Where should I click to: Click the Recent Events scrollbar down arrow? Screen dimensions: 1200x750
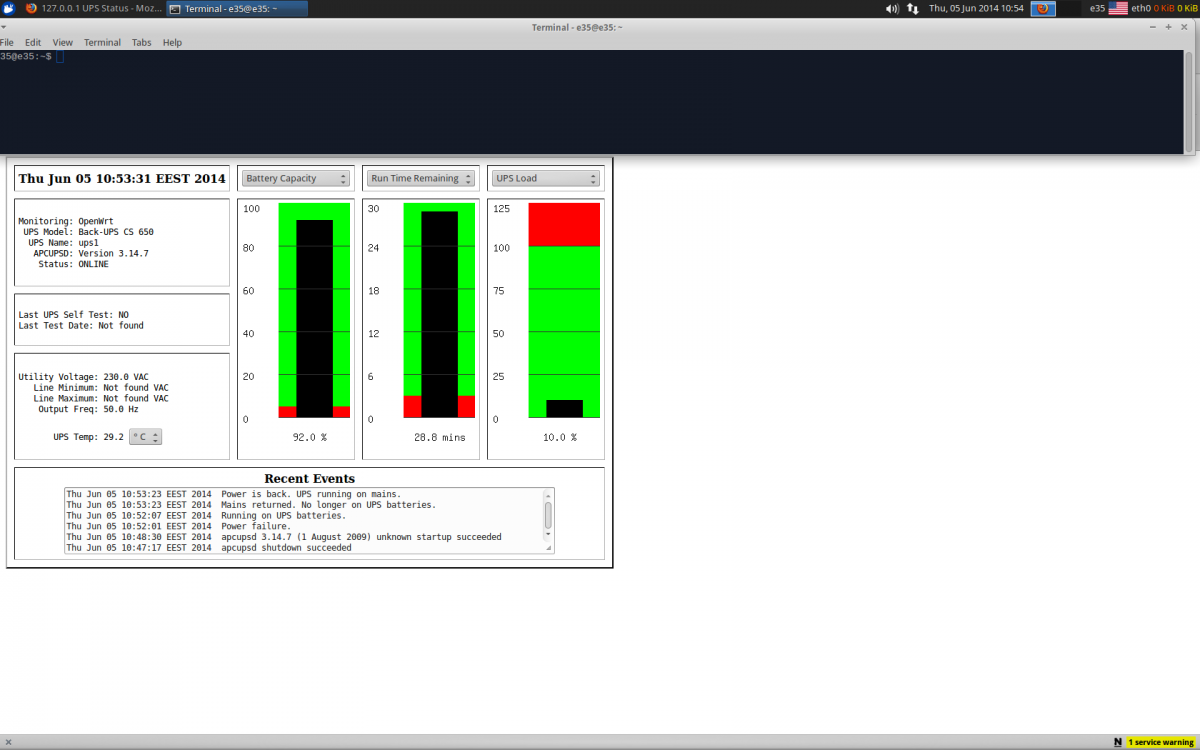548,535
